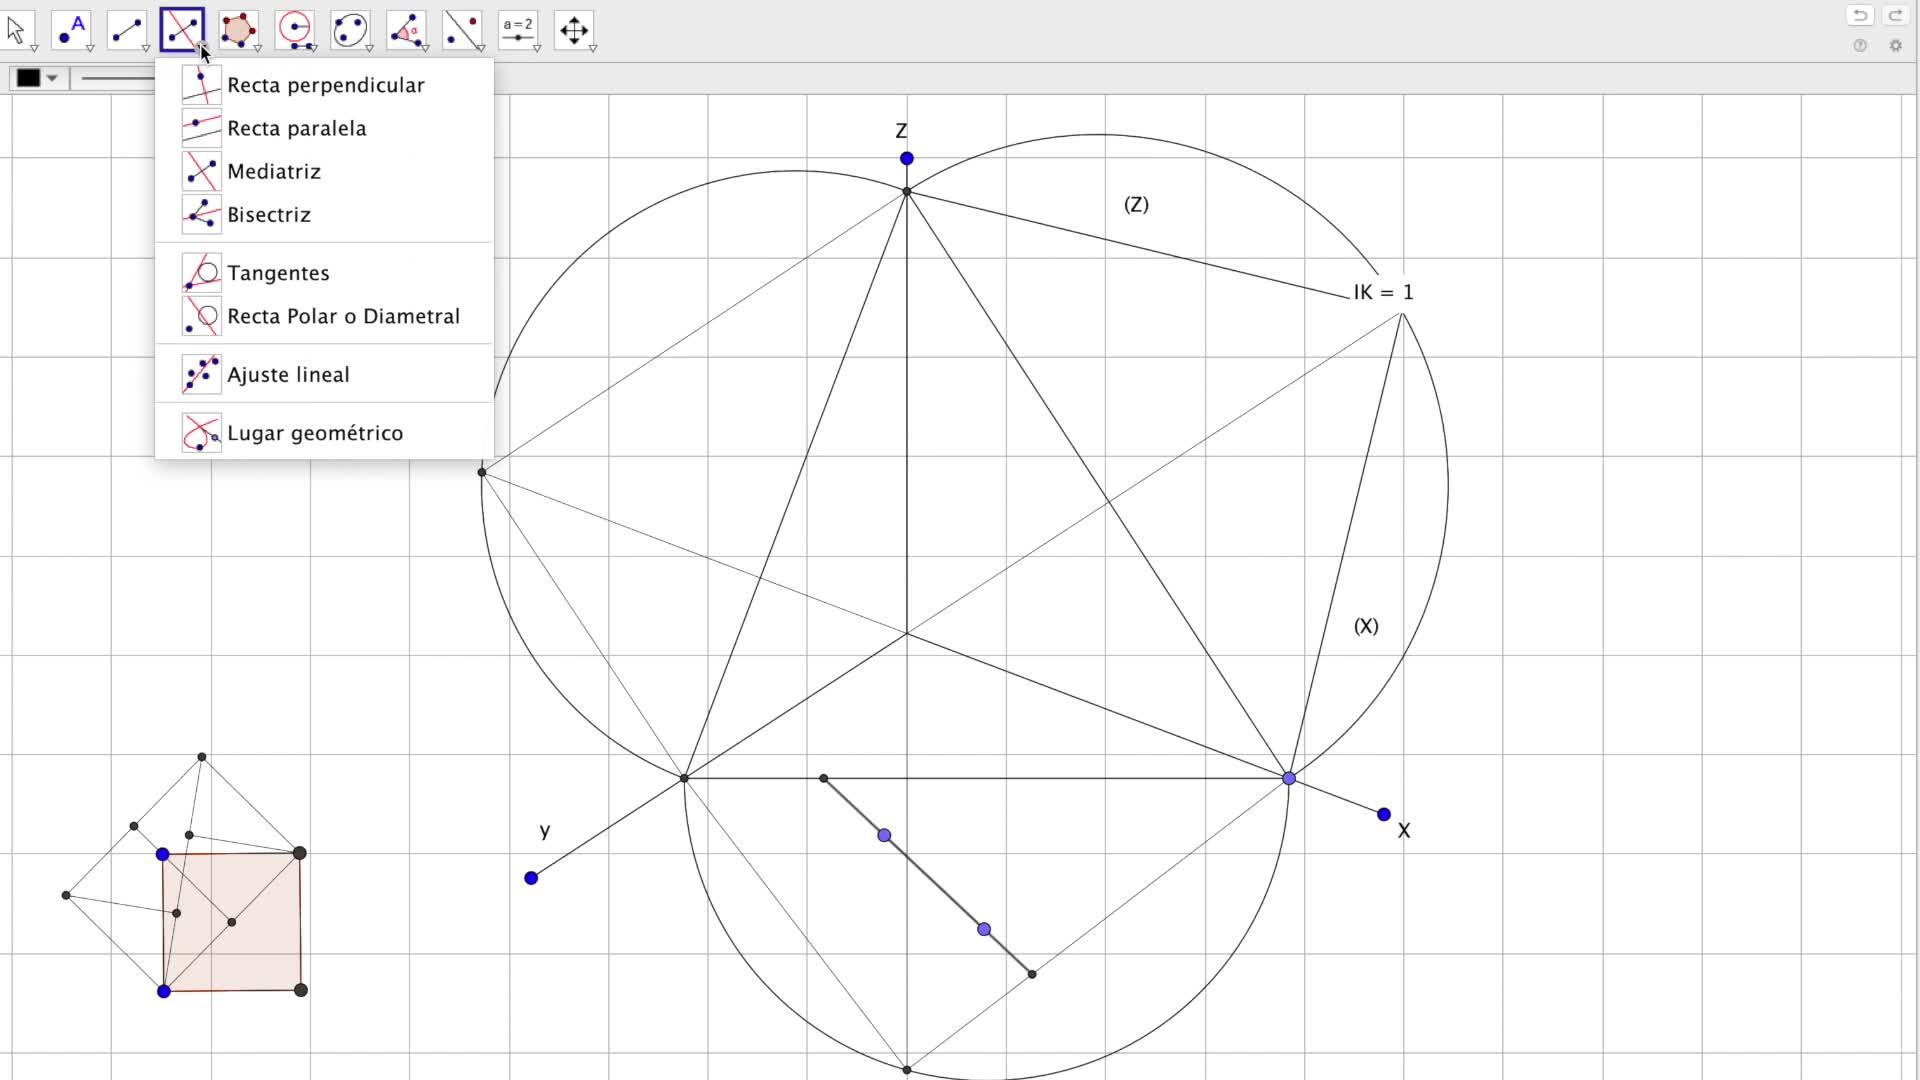The image size is (1920, 1080).
Task: Click the black color swatch
Action: tap(28, 78)
